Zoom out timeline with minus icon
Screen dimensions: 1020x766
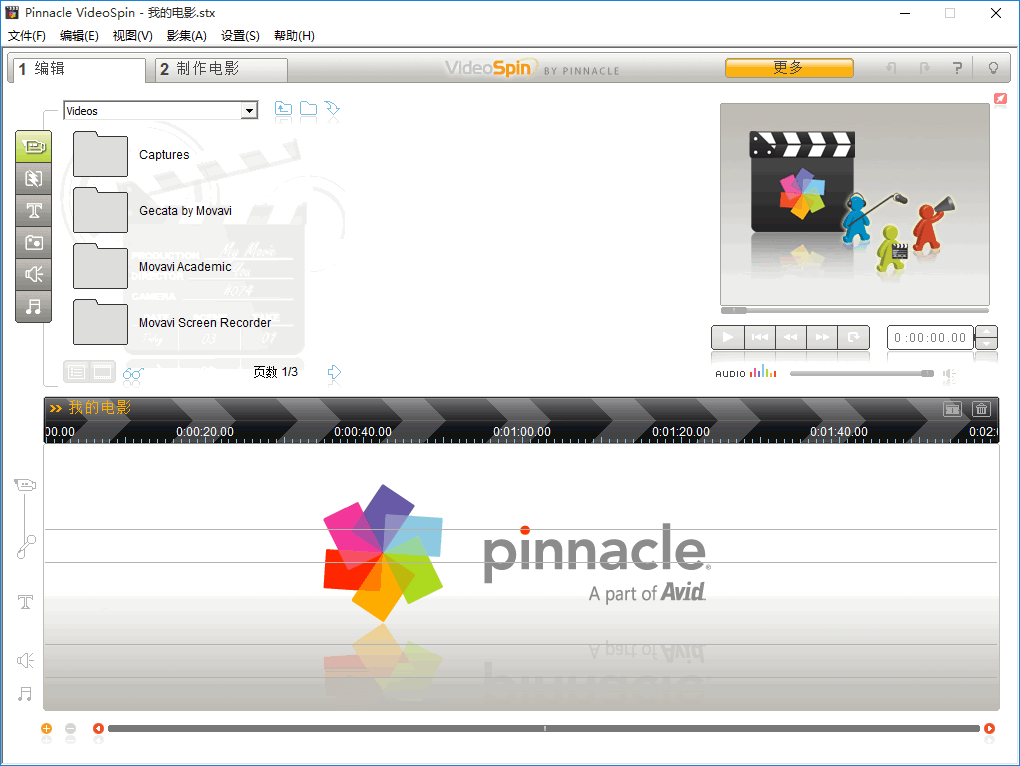[70, 728]
